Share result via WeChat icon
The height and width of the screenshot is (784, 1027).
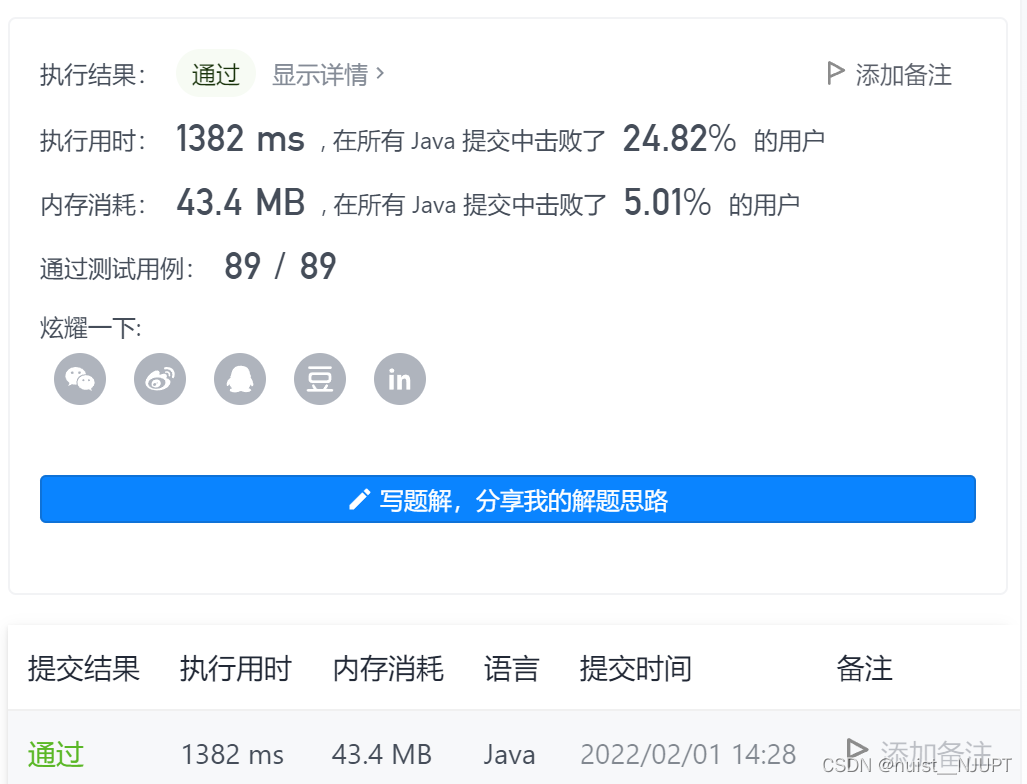pos(80,379)
